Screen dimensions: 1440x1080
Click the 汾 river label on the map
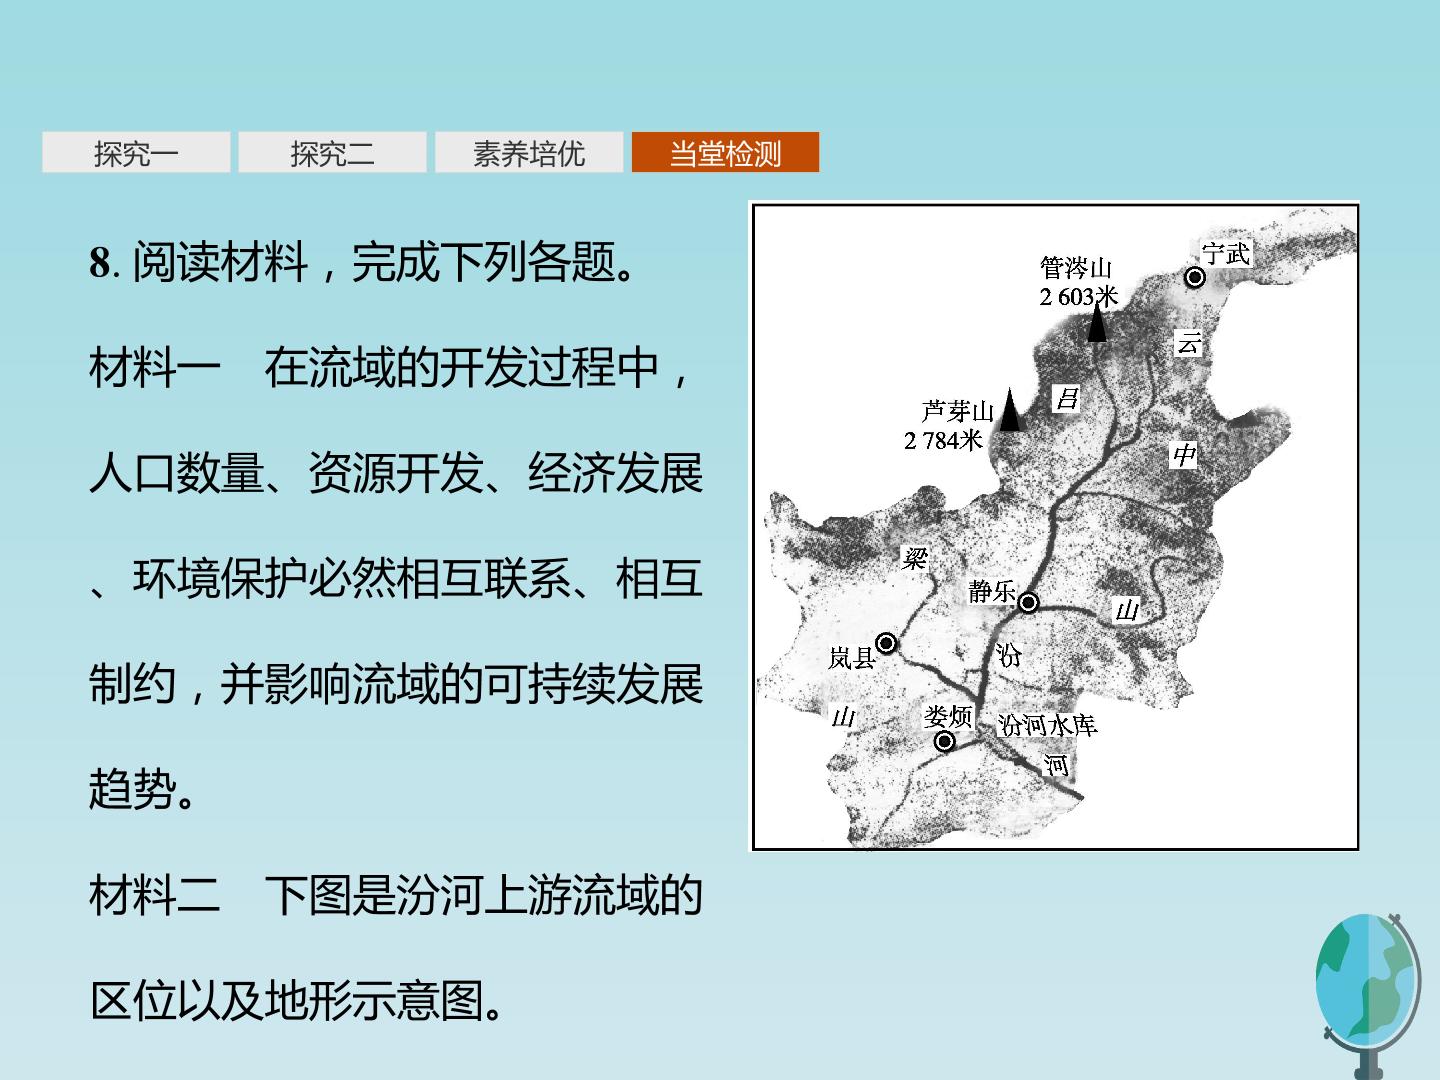1008,655
